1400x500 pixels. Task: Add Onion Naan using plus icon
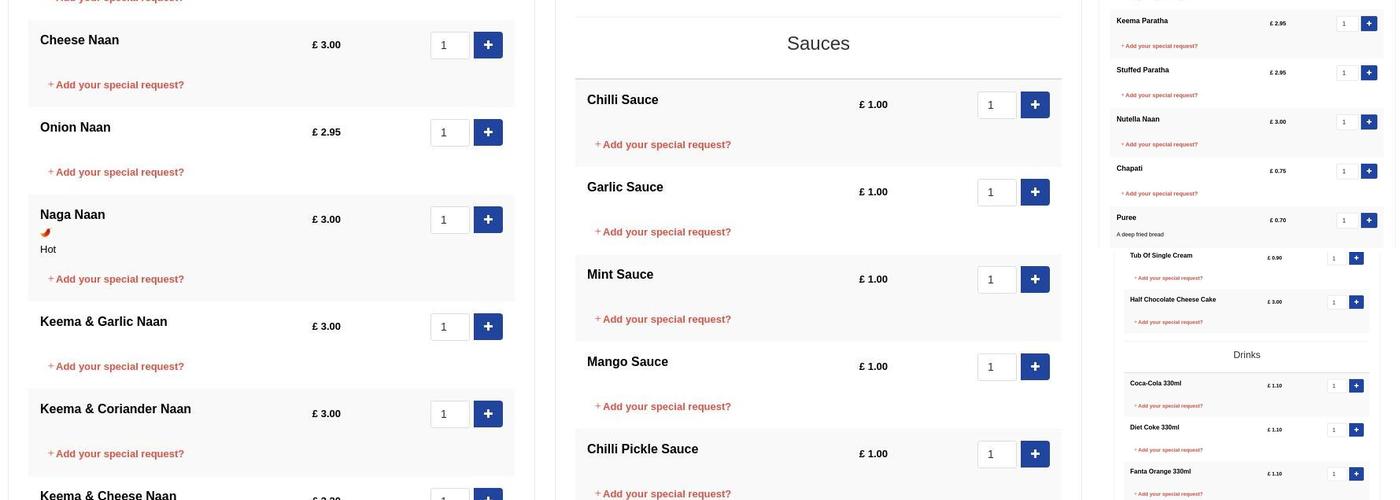pyautogui.click(x=488, y=132)
